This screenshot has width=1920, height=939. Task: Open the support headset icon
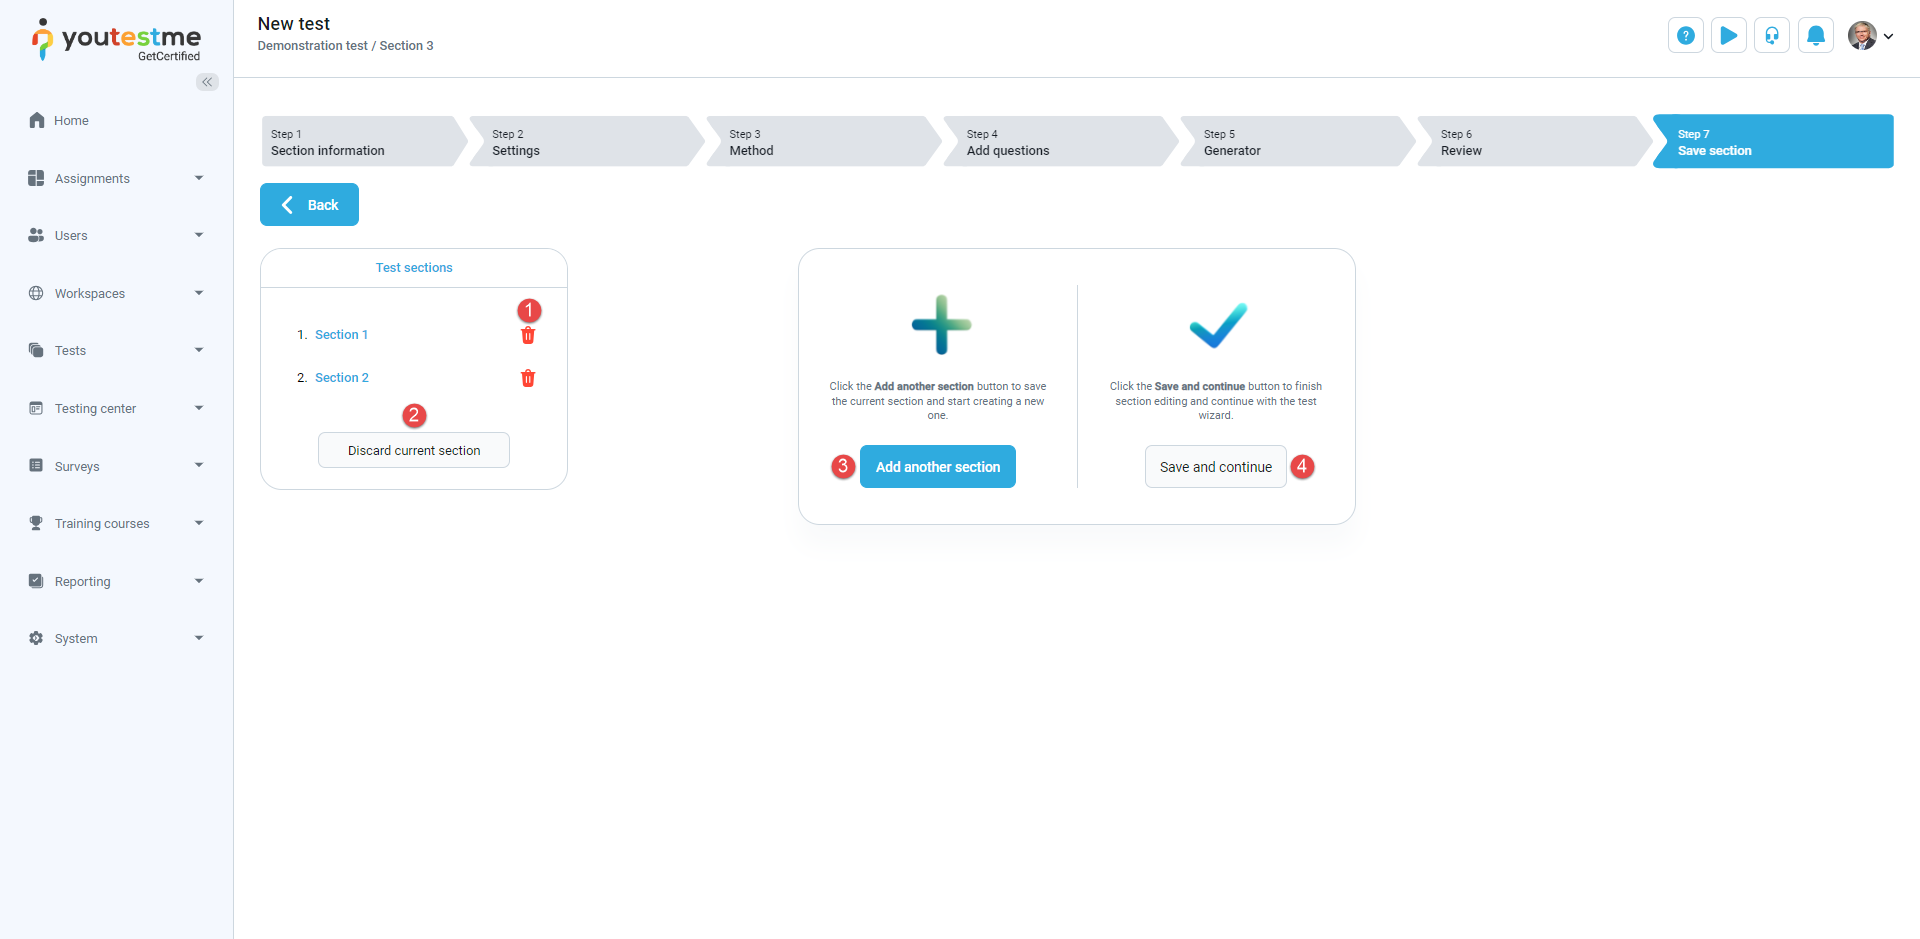[1772, 36]
